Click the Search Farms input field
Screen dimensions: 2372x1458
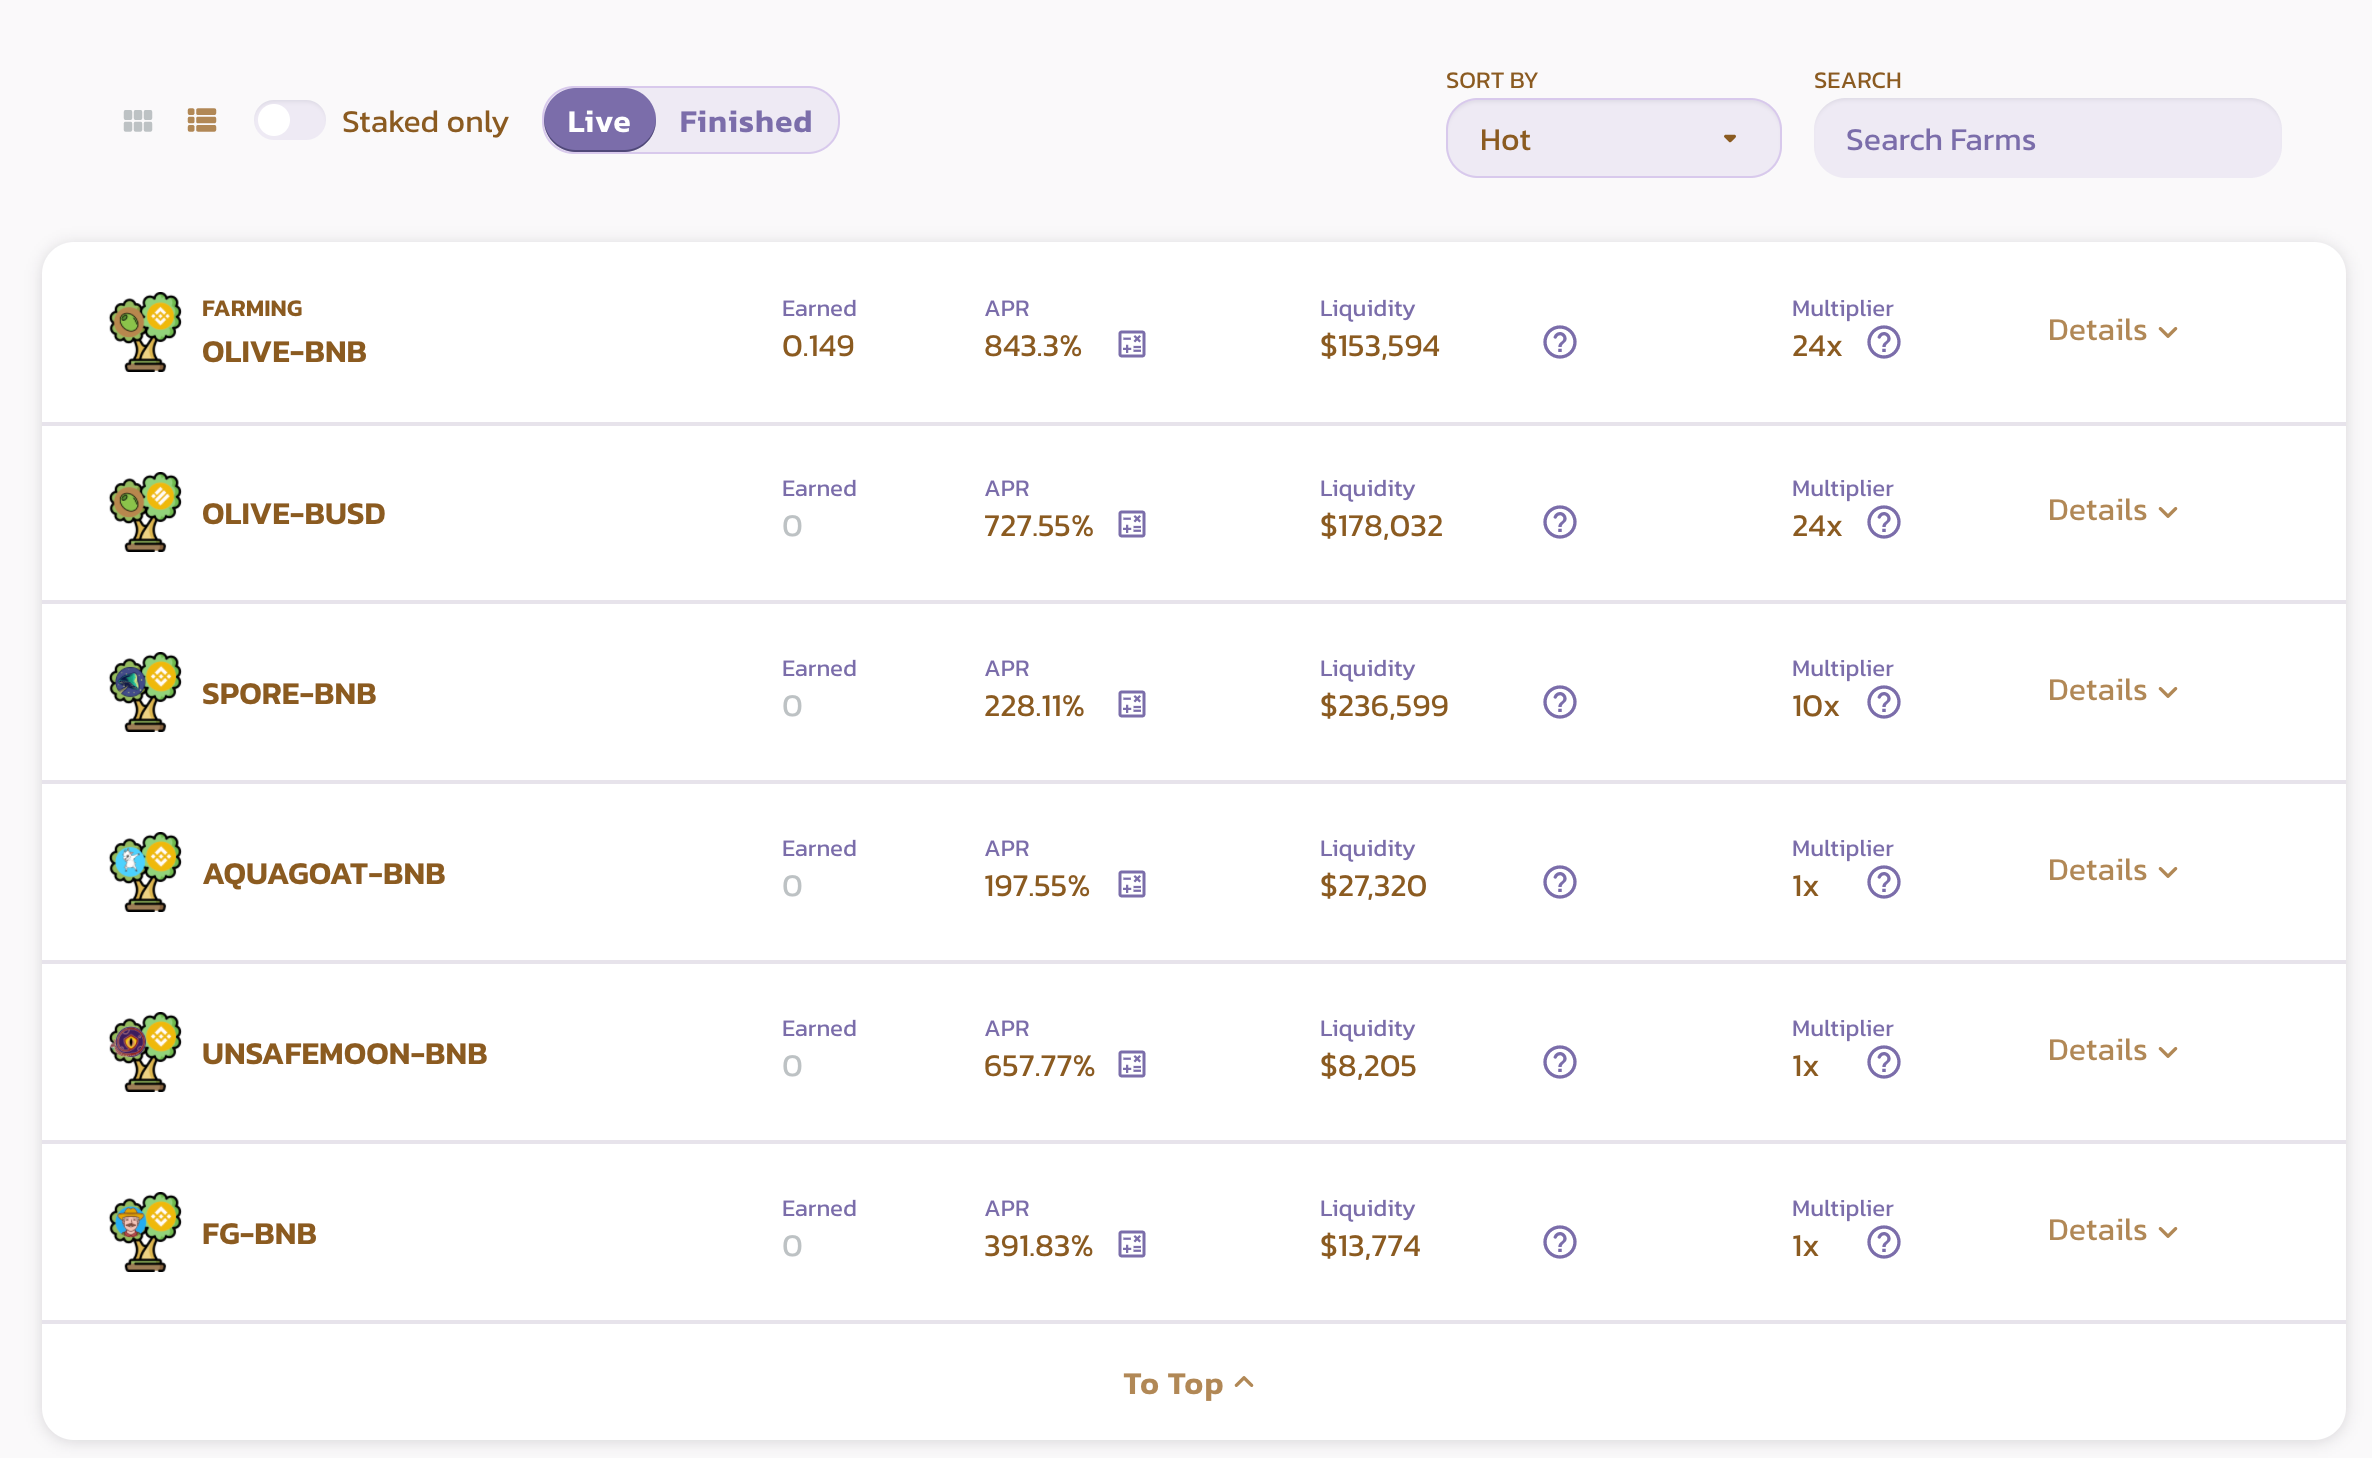pos(2046,139)
